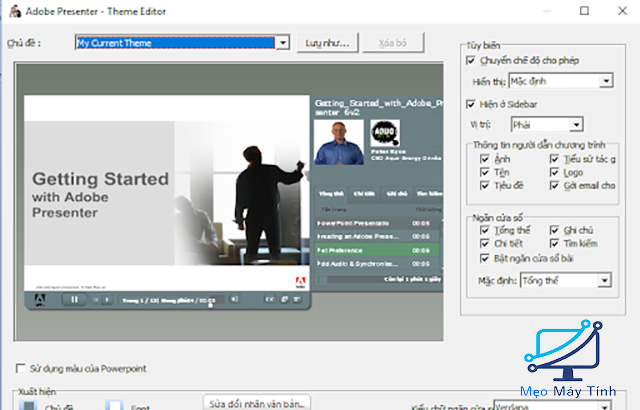
Task: Uncheck the 'Ảnh' presenter info checkbox
Action: 484,159
